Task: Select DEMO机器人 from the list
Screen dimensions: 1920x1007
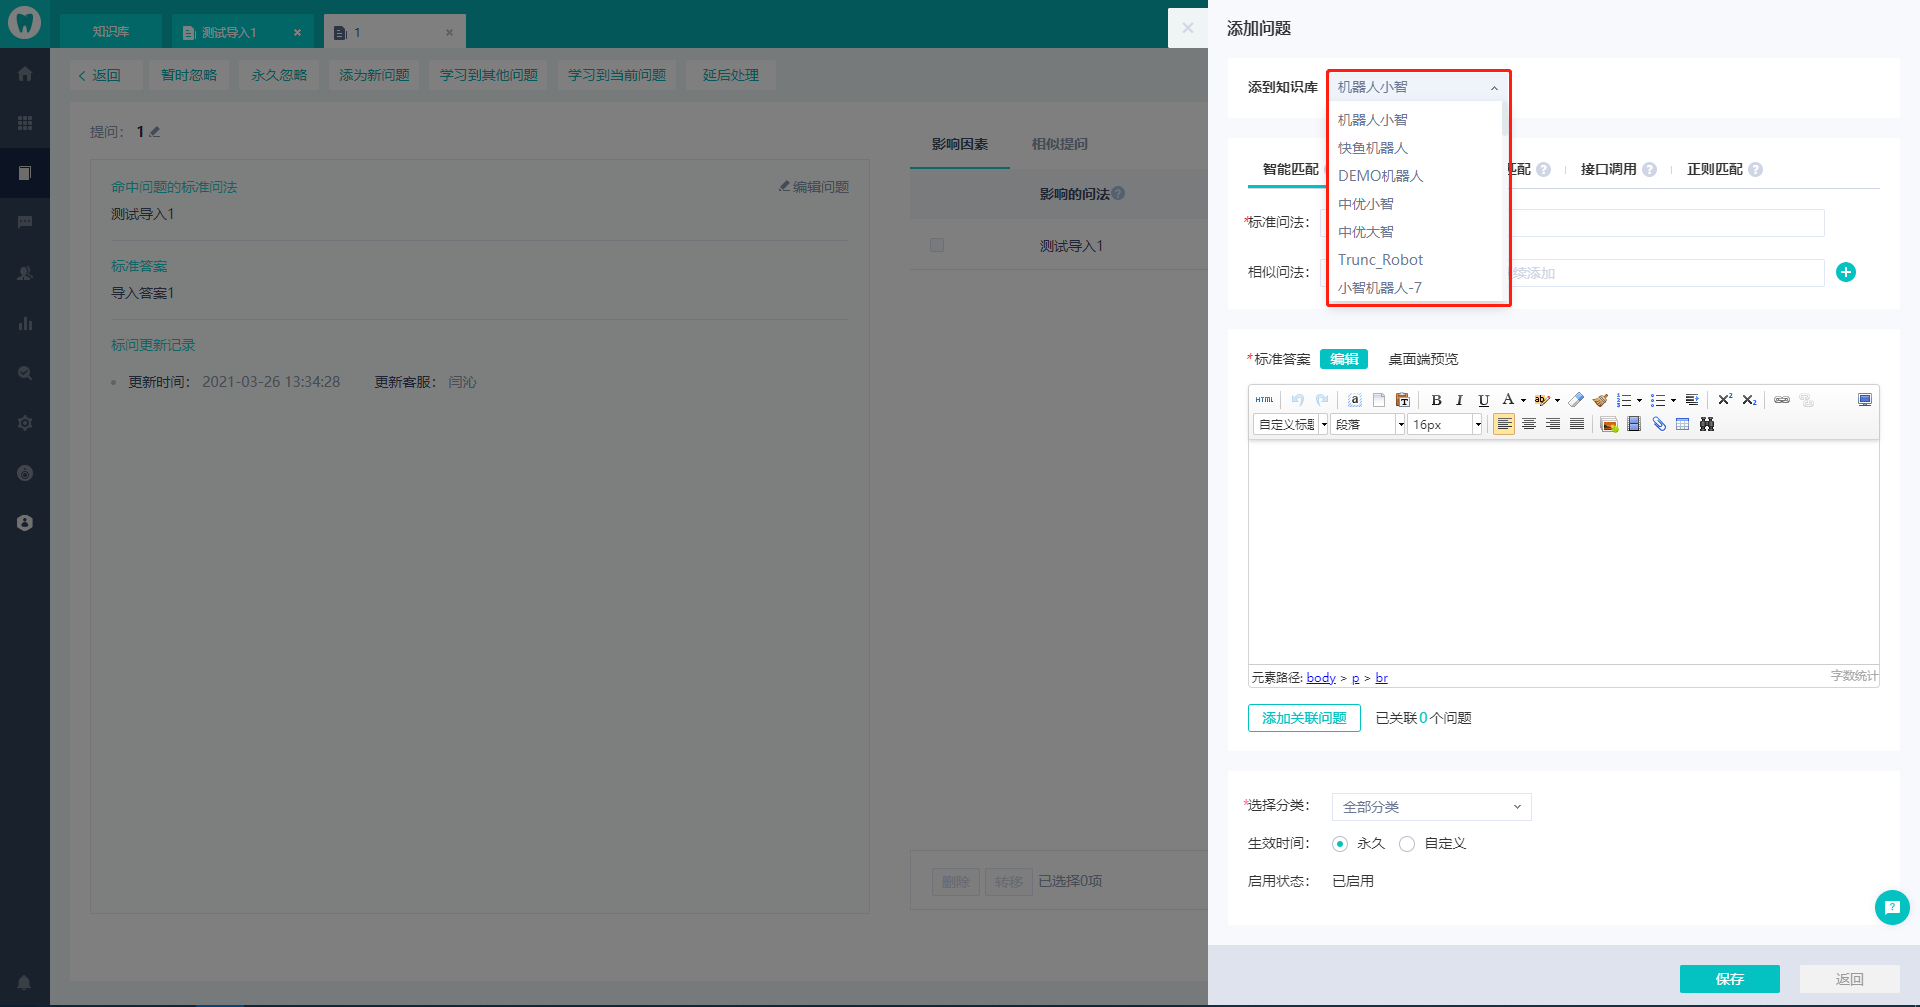Action: coord(1380,176)
